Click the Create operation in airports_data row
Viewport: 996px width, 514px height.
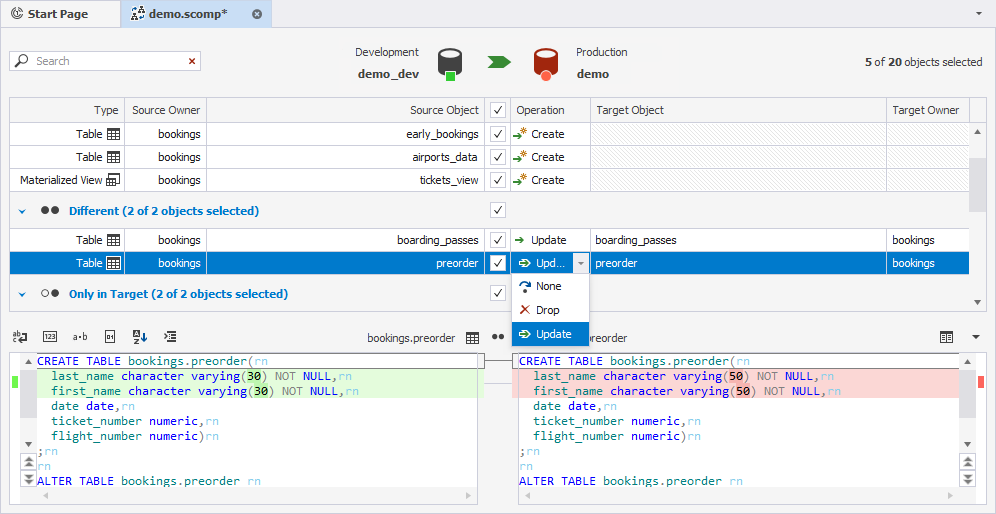point(551,157)
